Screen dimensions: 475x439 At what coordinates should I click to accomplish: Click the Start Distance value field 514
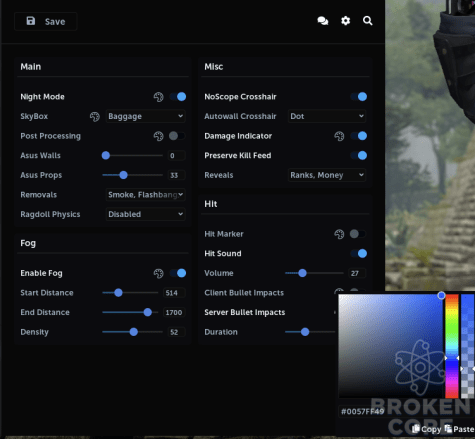174,293
